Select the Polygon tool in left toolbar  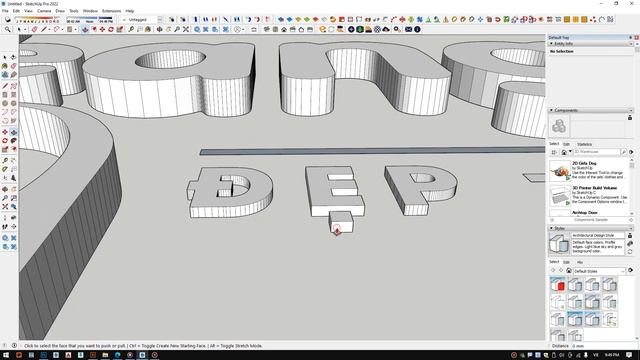[x=13, y=103]
